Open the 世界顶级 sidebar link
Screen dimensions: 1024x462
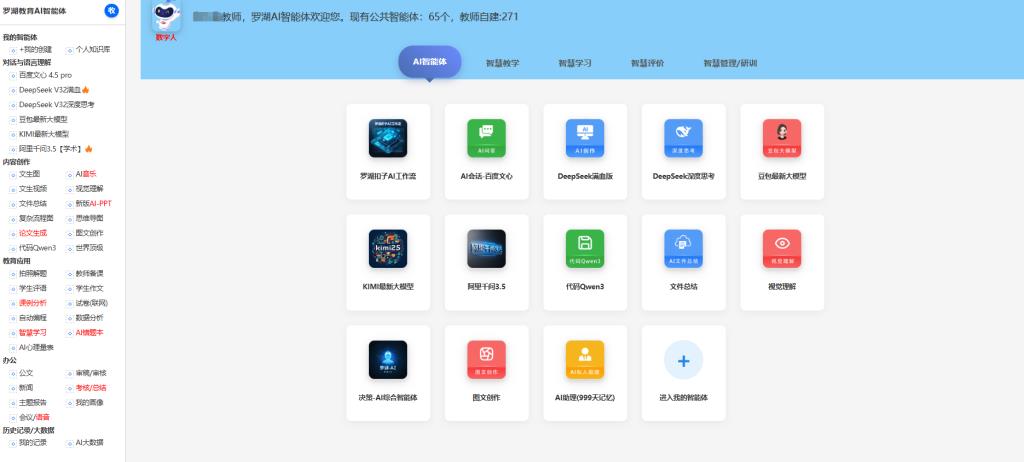pyautogui.click(x=89, y=248)
